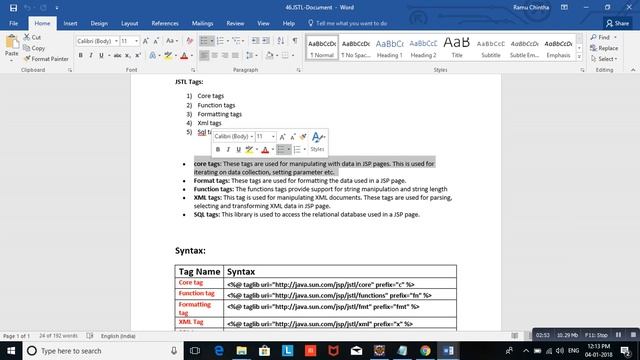The width and height of the screenshot is (640, 360).
Task: Open the ribbon font size dropdown
Action: point(136,41)
